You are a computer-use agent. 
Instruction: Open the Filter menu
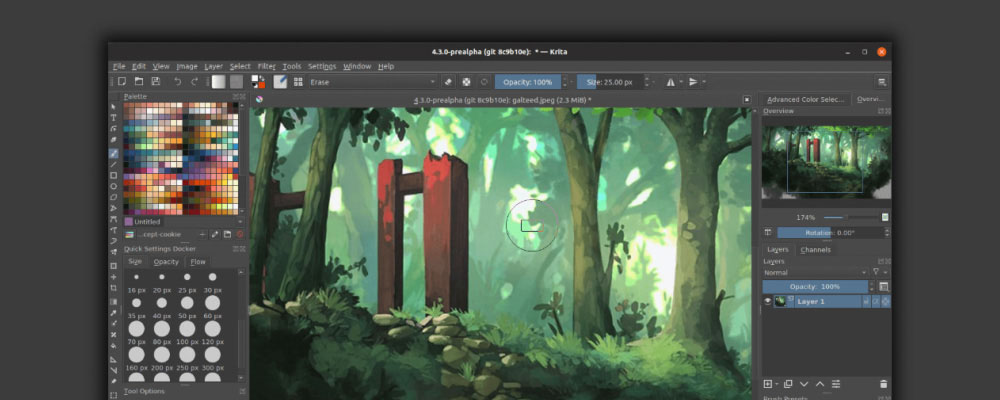(266, 66)
